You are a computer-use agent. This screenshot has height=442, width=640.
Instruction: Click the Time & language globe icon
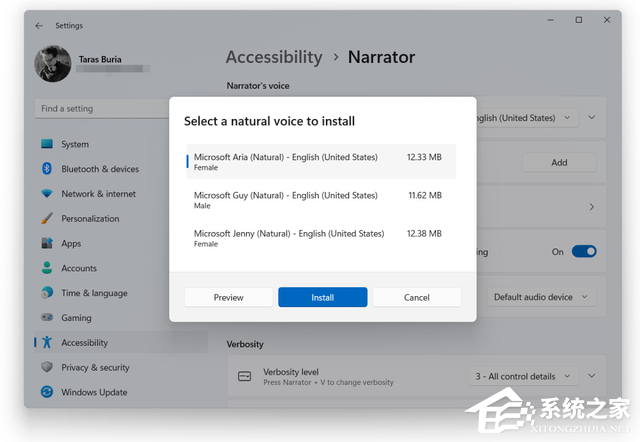(x=46, y=293)
